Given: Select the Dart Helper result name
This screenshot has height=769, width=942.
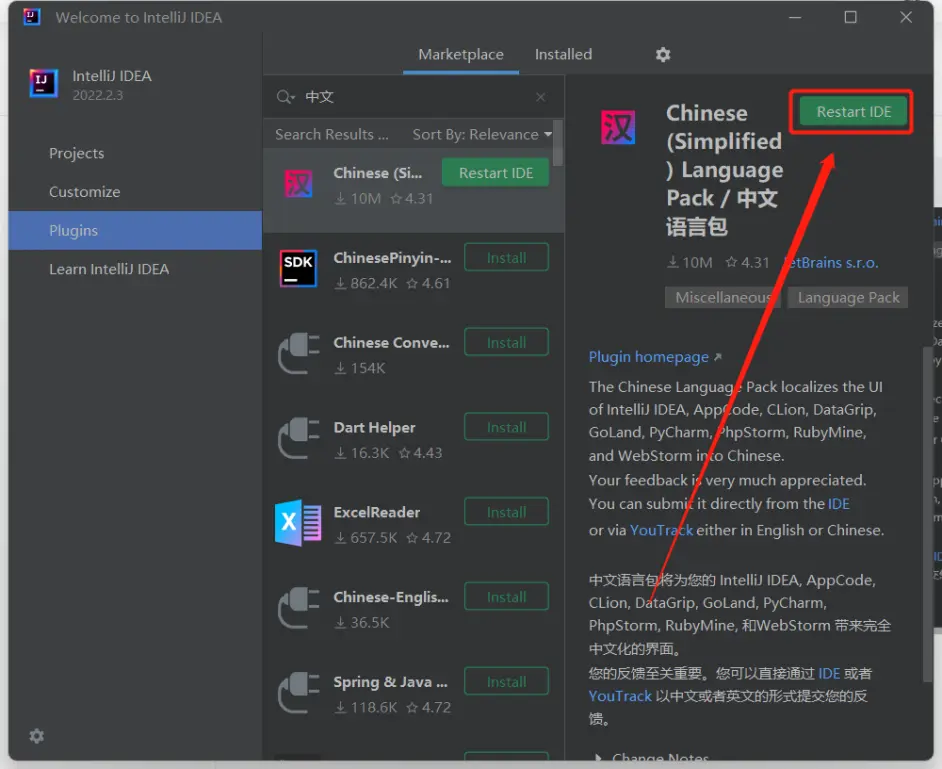Looking at the screenshot, I should point(374,427).
